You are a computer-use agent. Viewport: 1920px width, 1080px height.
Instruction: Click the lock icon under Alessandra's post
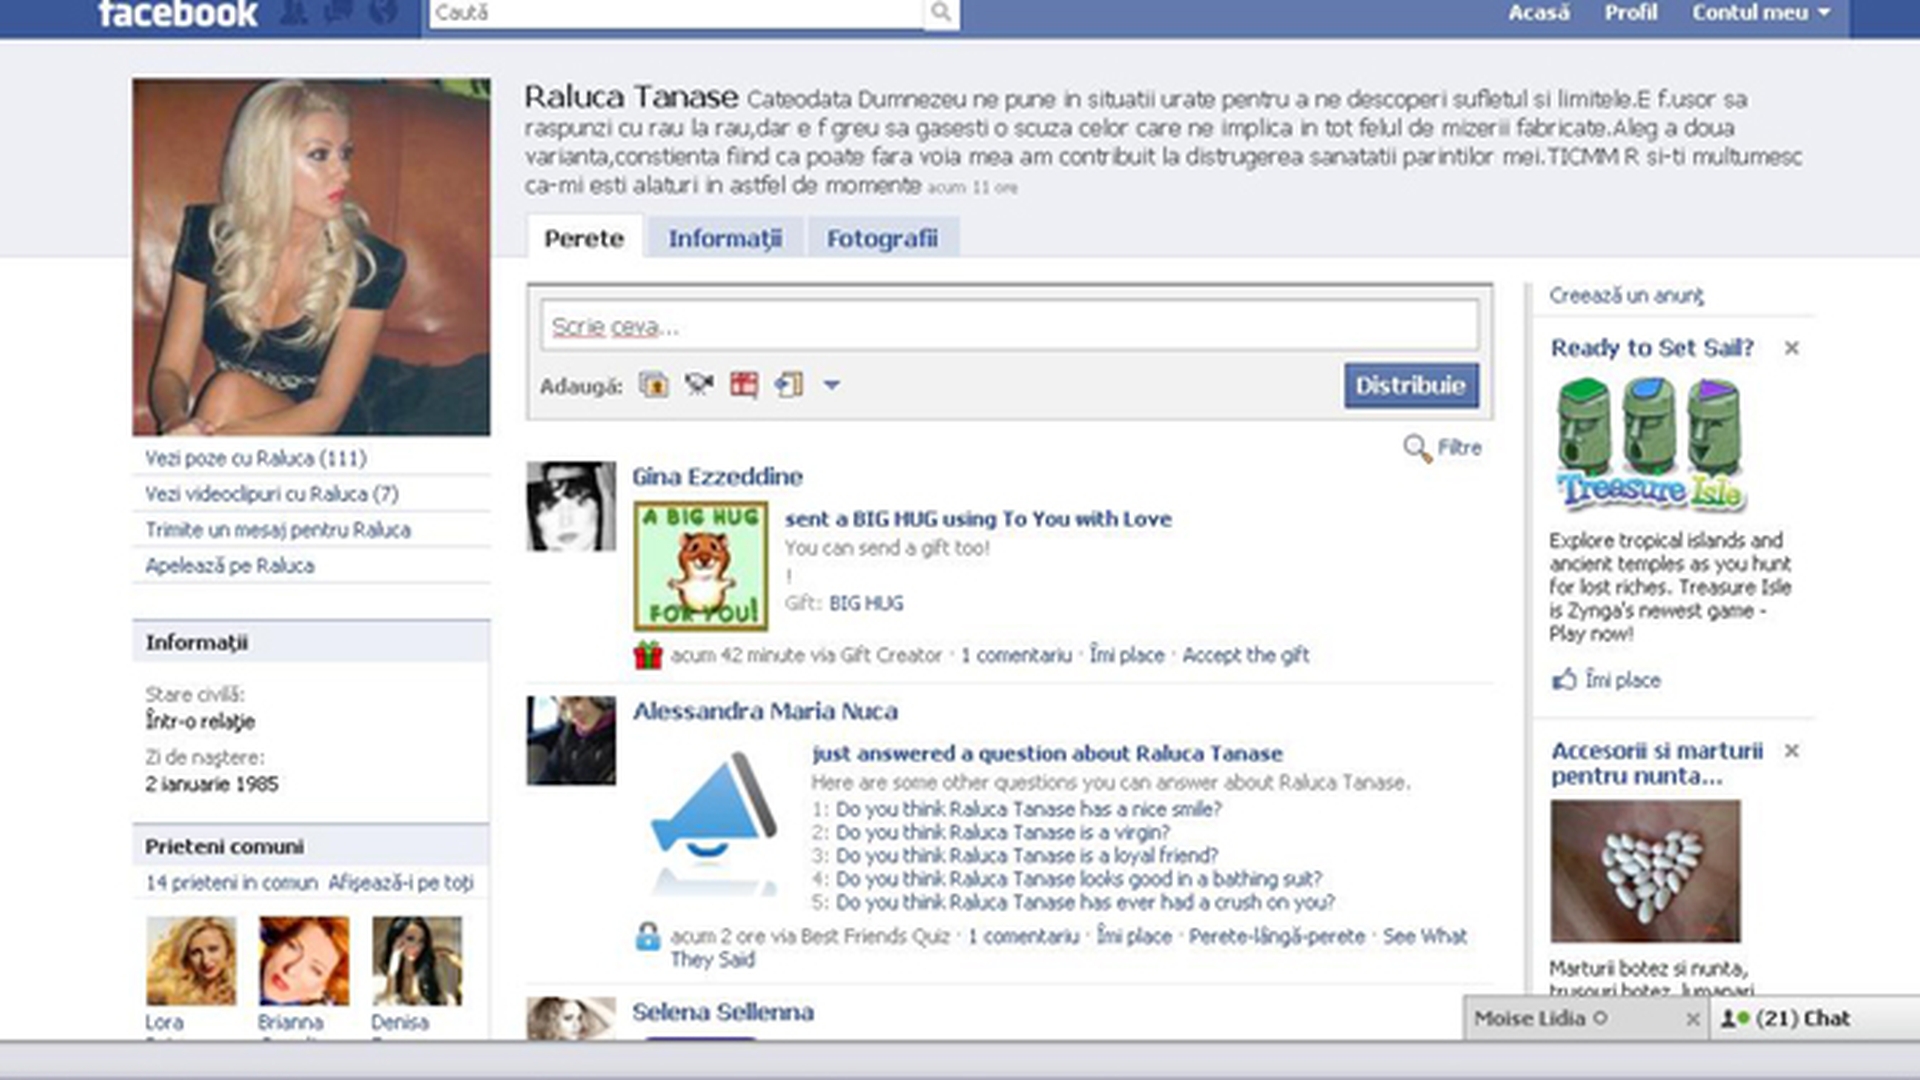coord(648,937)
